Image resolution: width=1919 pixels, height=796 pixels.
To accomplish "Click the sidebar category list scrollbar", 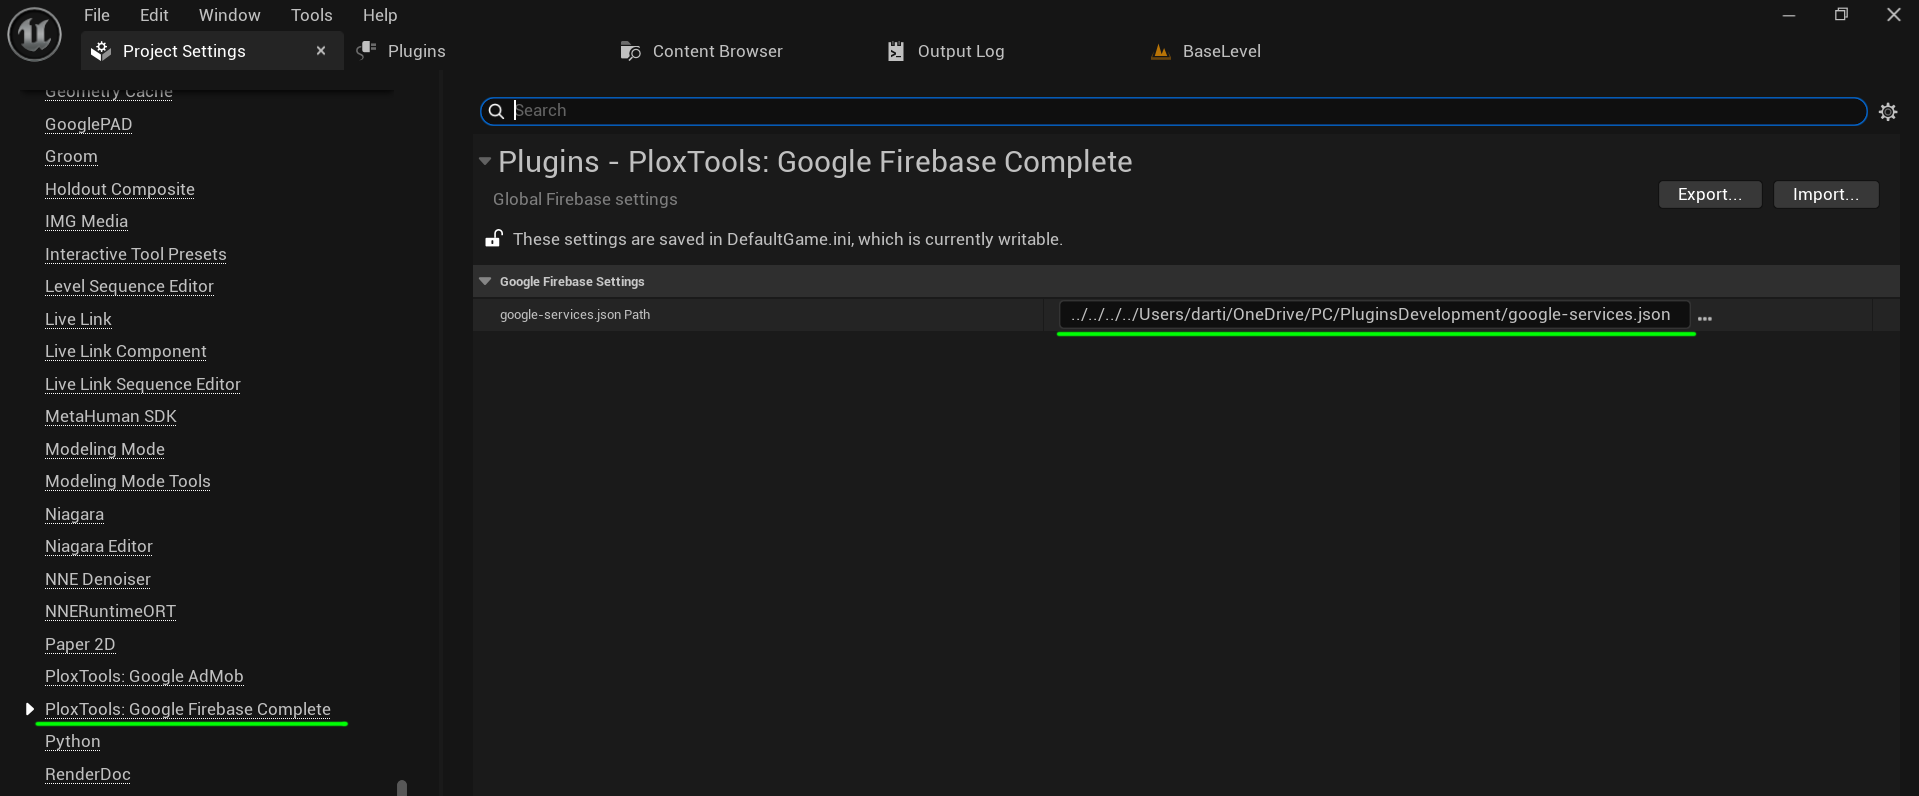I will click(x=402, y=787).
